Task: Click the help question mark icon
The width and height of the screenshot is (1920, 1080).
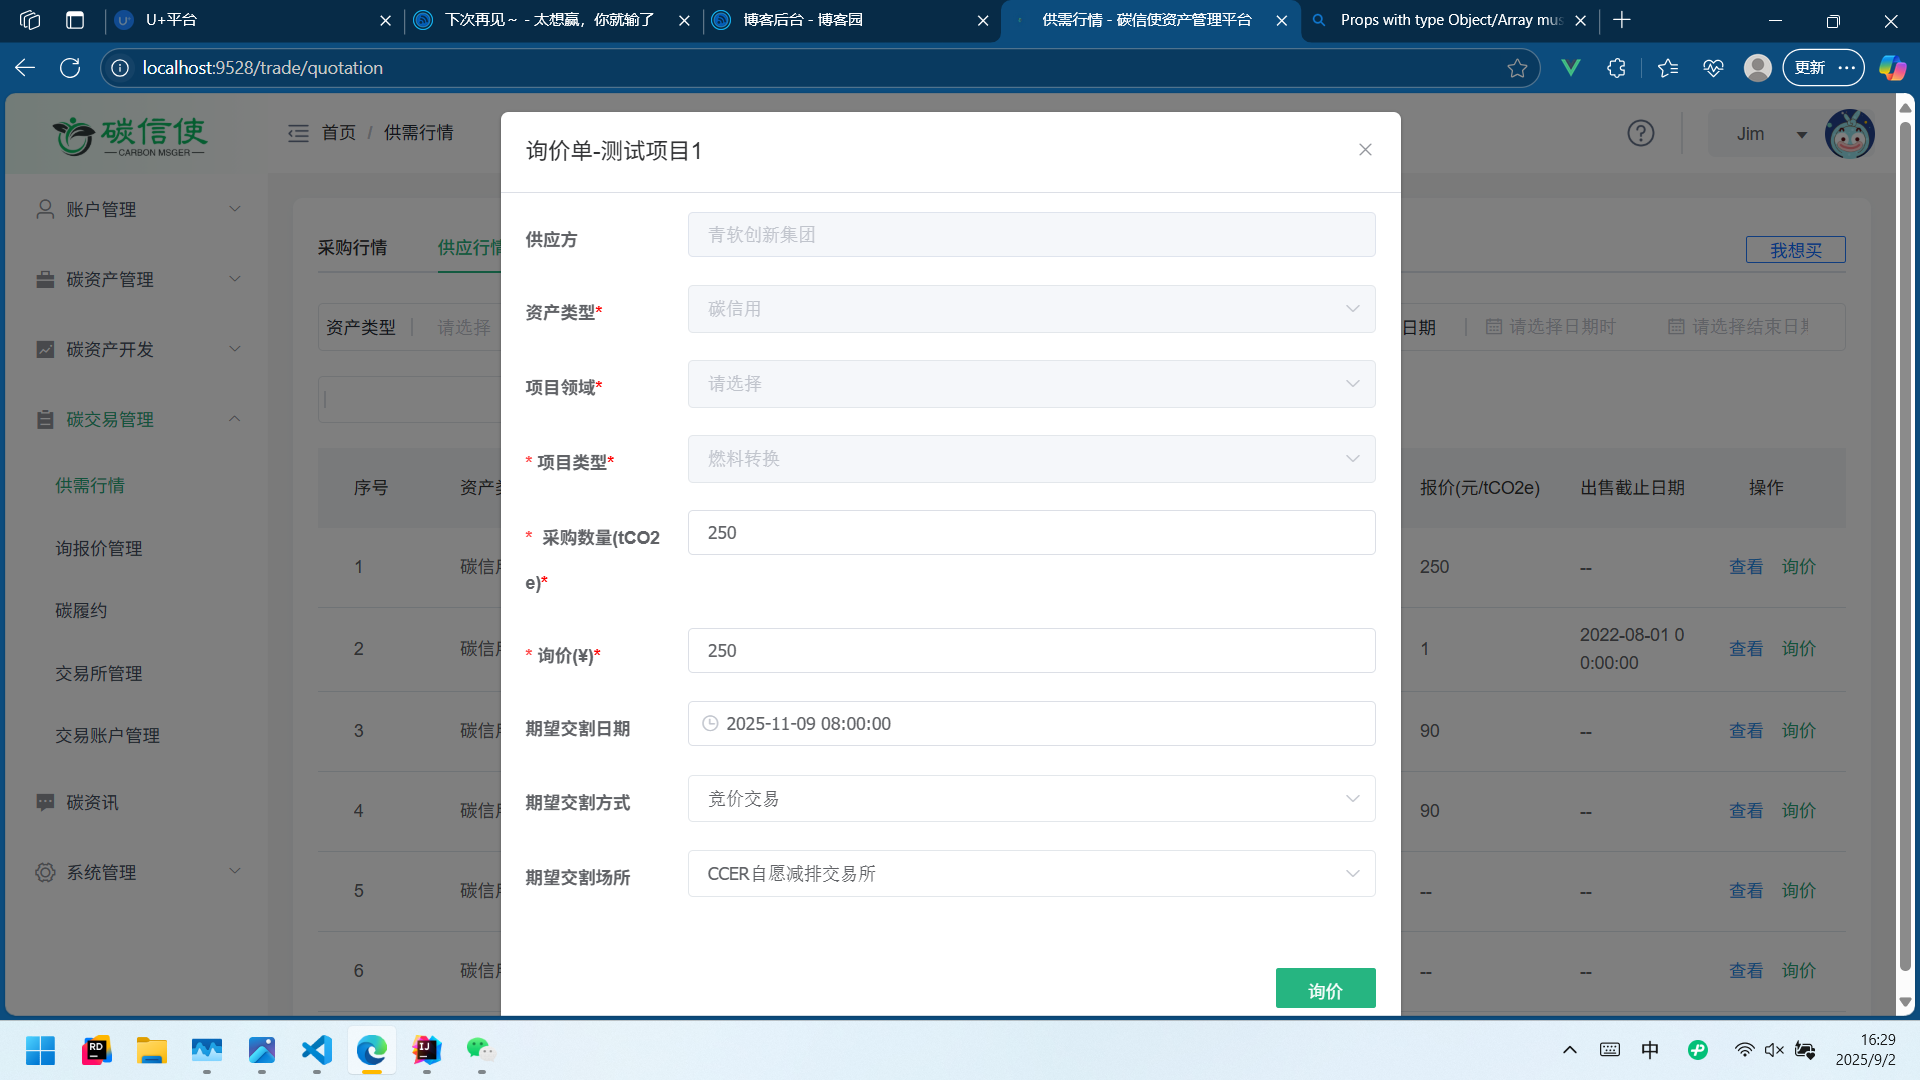Action: (1640, 133)
